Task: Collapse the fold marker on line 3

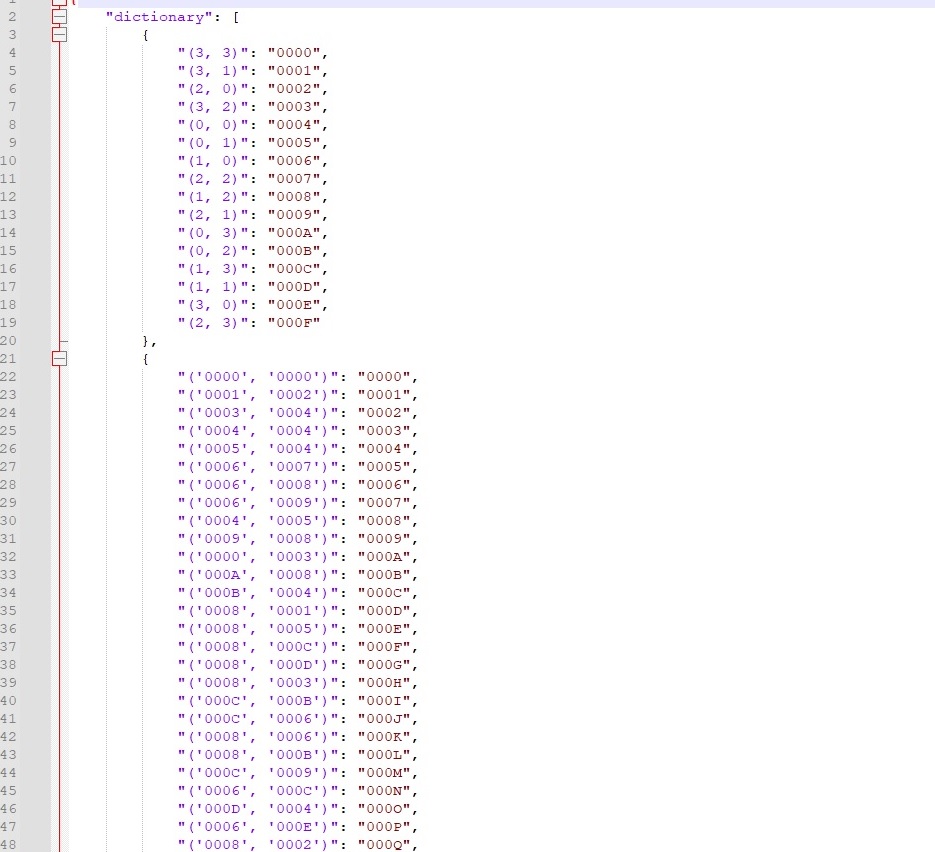Action: [59, 35]
